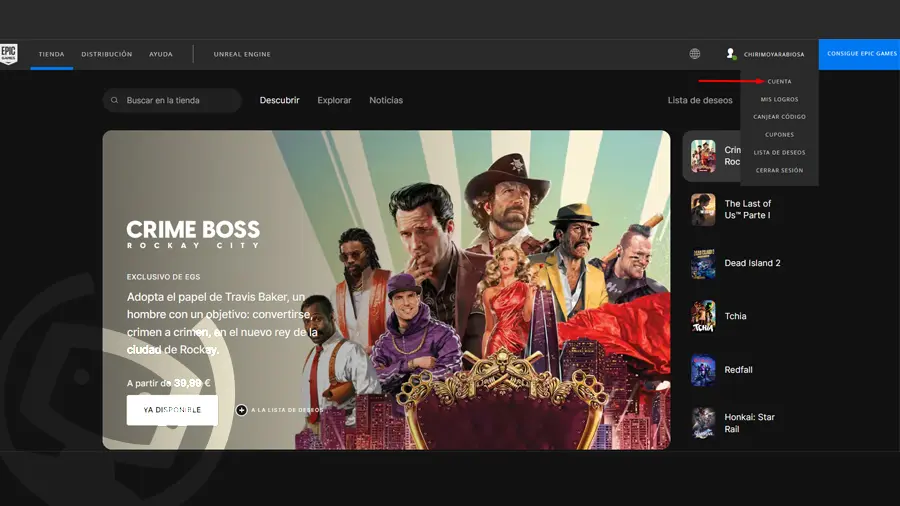Open the Distribución menu item
900x506 pixels.
[107, 54]
